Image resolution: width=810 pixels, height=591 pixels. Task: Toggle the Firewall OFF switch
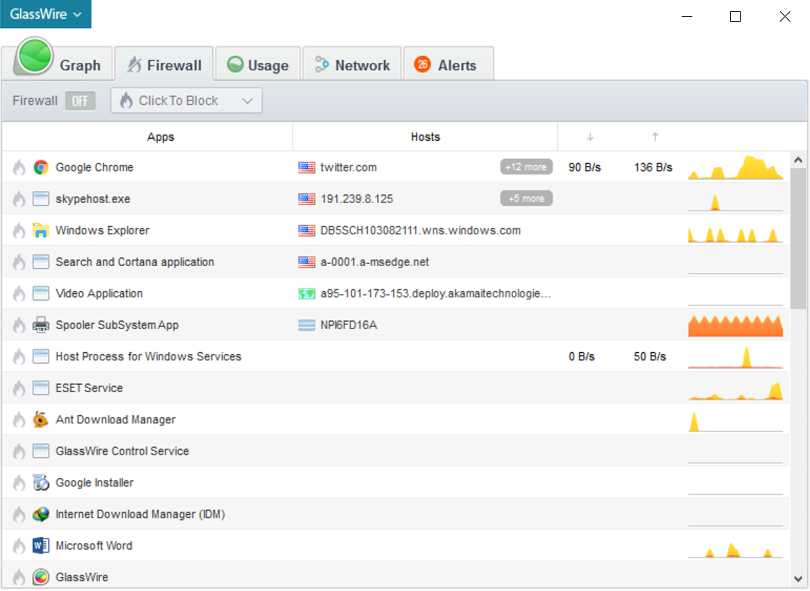80,101
